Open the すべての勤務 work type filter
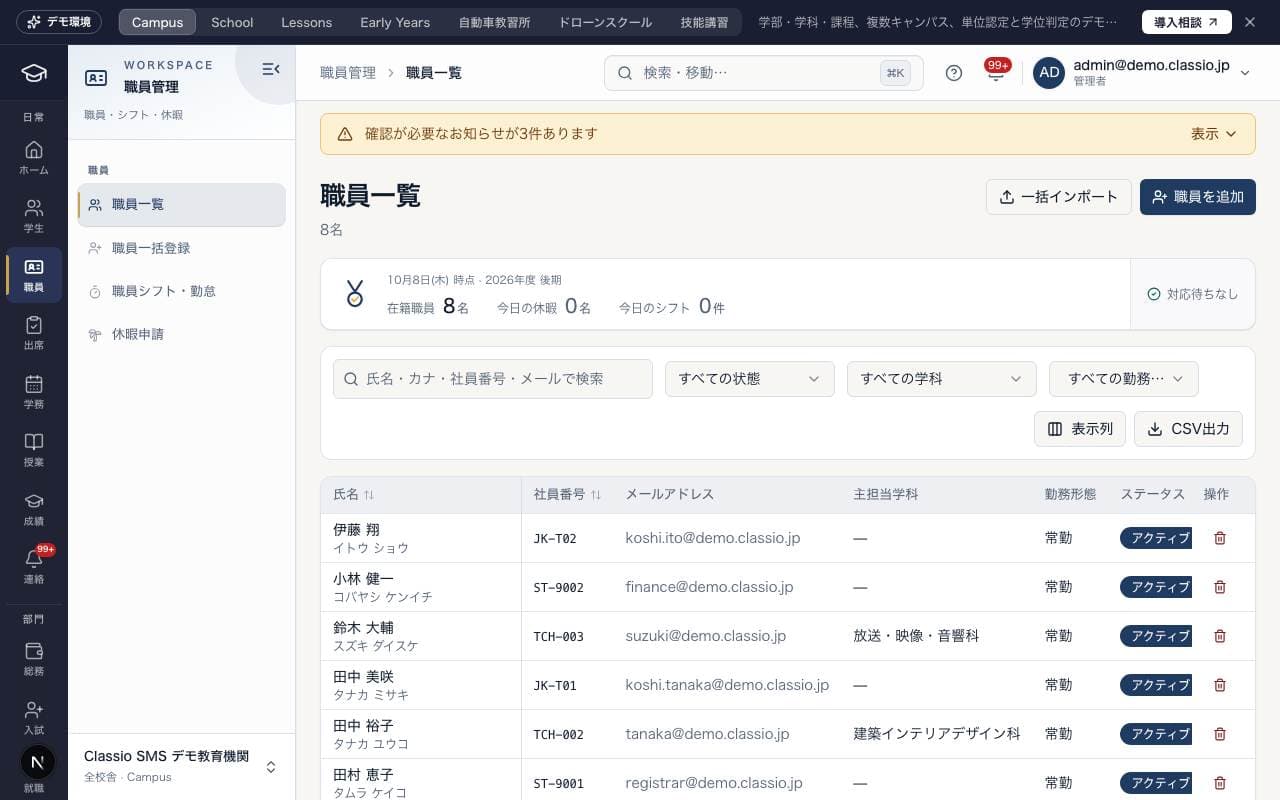The image size is (1280, 800). [x=1124, y=379]
